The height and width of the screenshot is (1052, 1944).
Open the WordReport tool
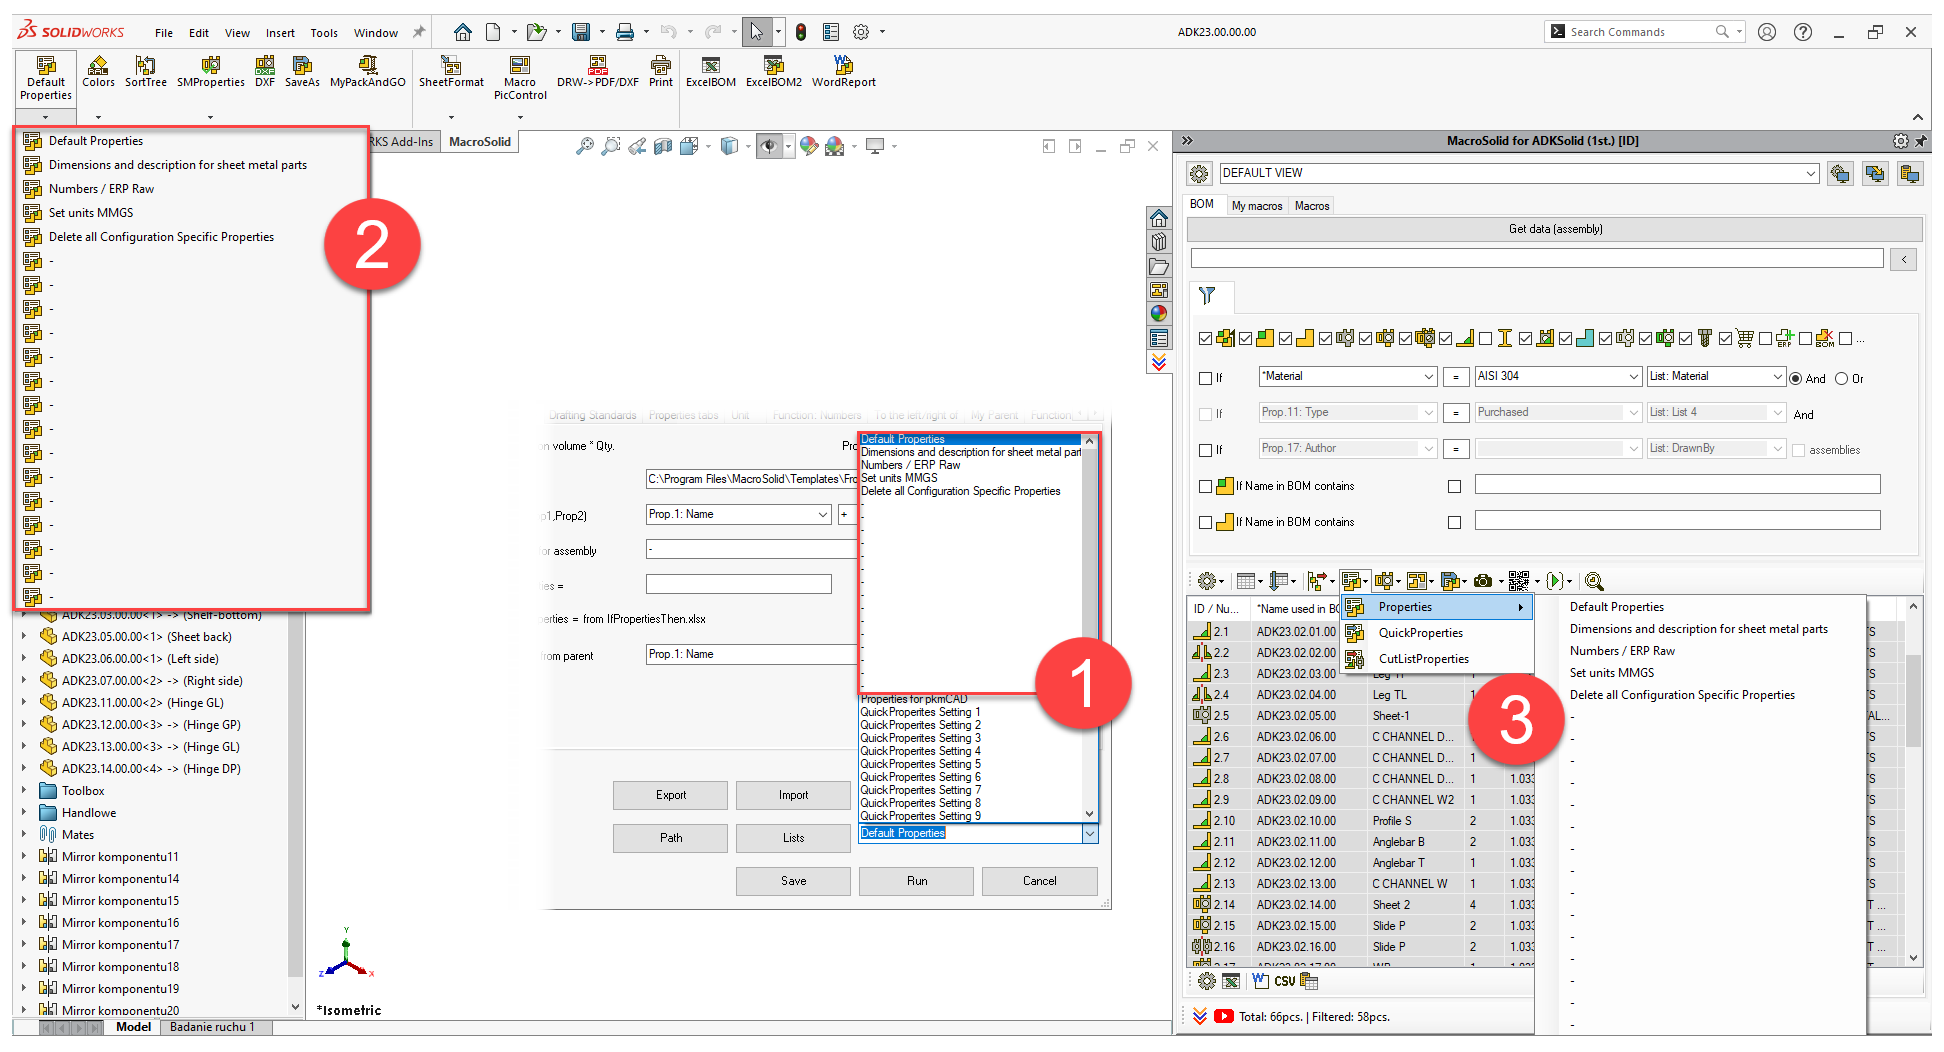point(844,72)
